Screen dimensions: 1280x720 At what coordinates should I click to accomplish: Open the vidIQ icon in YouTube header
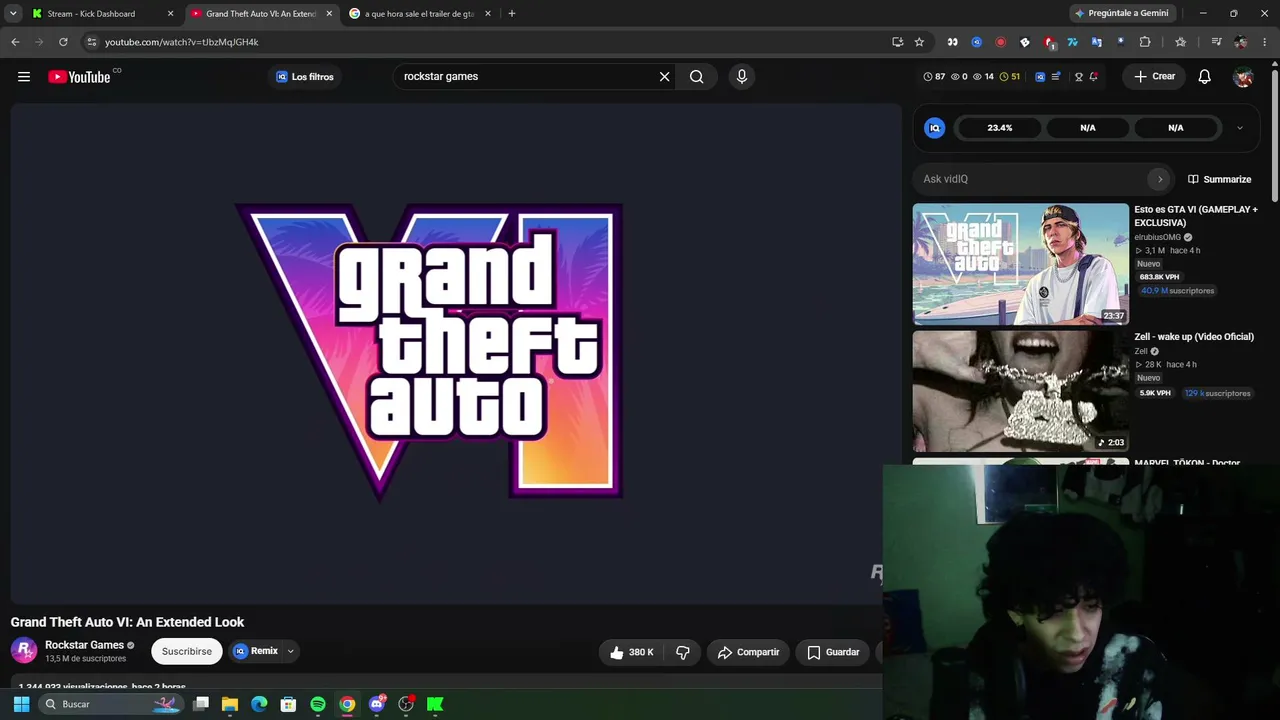click(x=1040, y=77)
